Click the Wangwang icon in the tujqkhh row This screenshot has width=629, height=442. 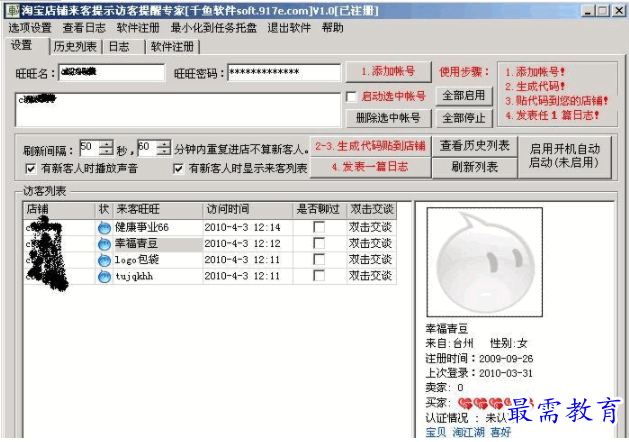click(x=104, y=276)
